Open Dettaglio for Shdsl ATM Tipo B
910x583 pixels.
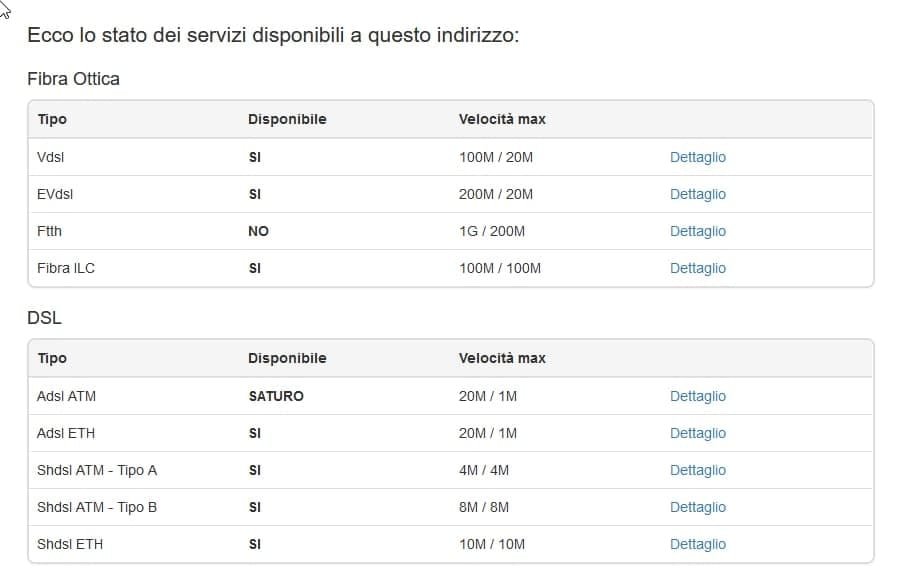[x=697, y=507]
